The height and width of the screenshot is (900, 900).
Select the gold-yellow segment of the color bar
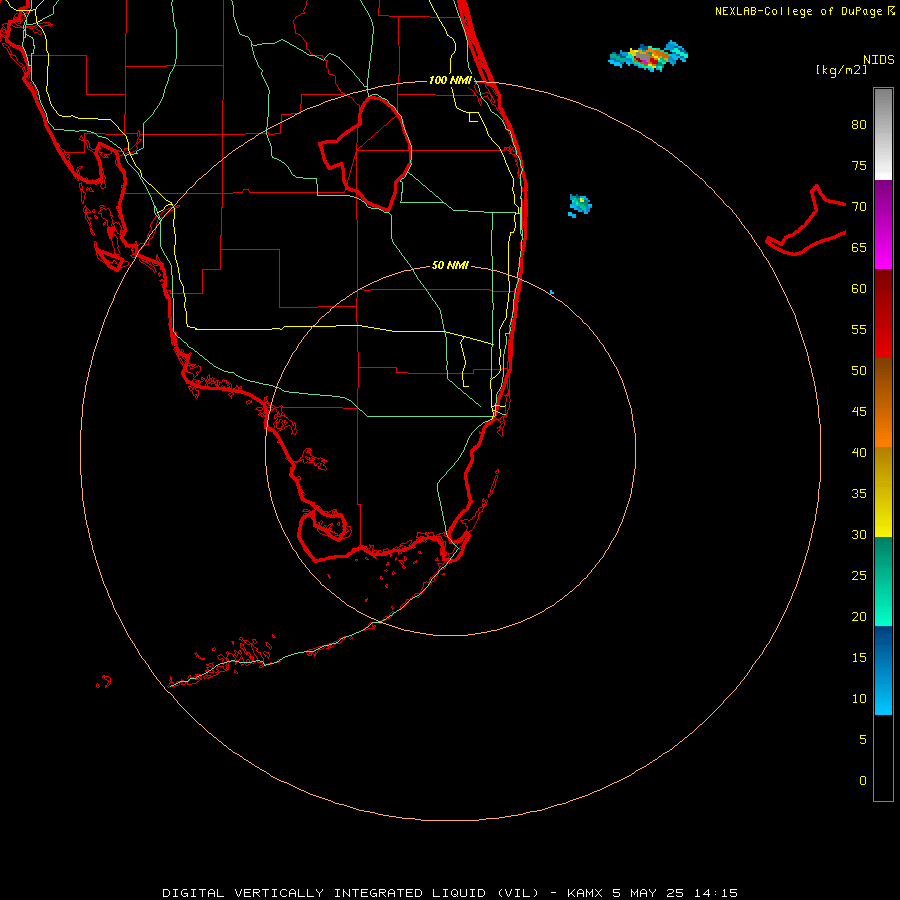(883, 492)
